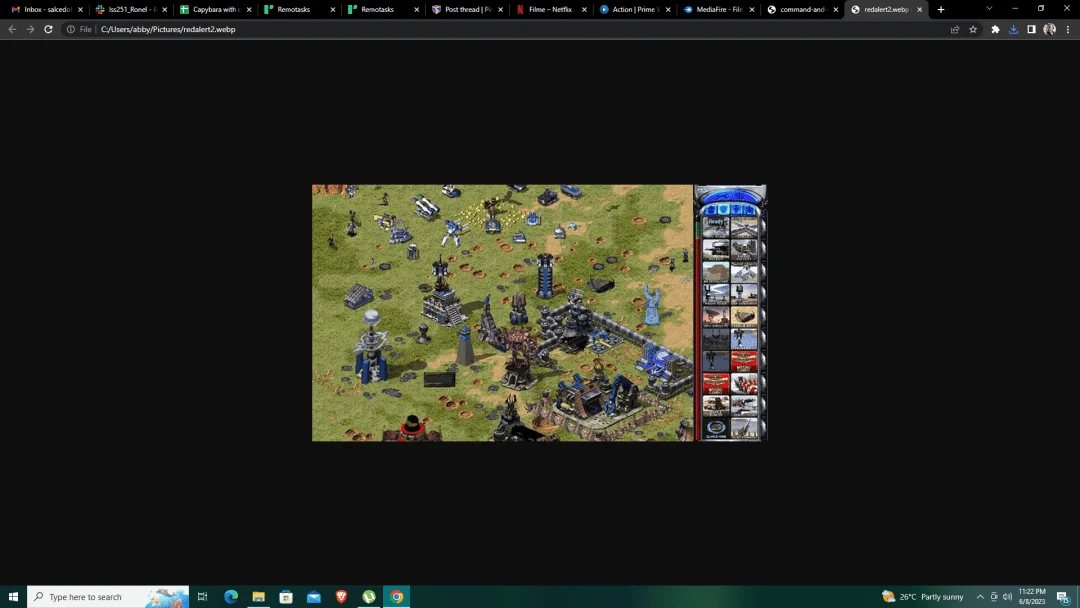Bookmark this tab with the star icon
The width and height of the screenshot is (1080, 608).
click(973, 30)
